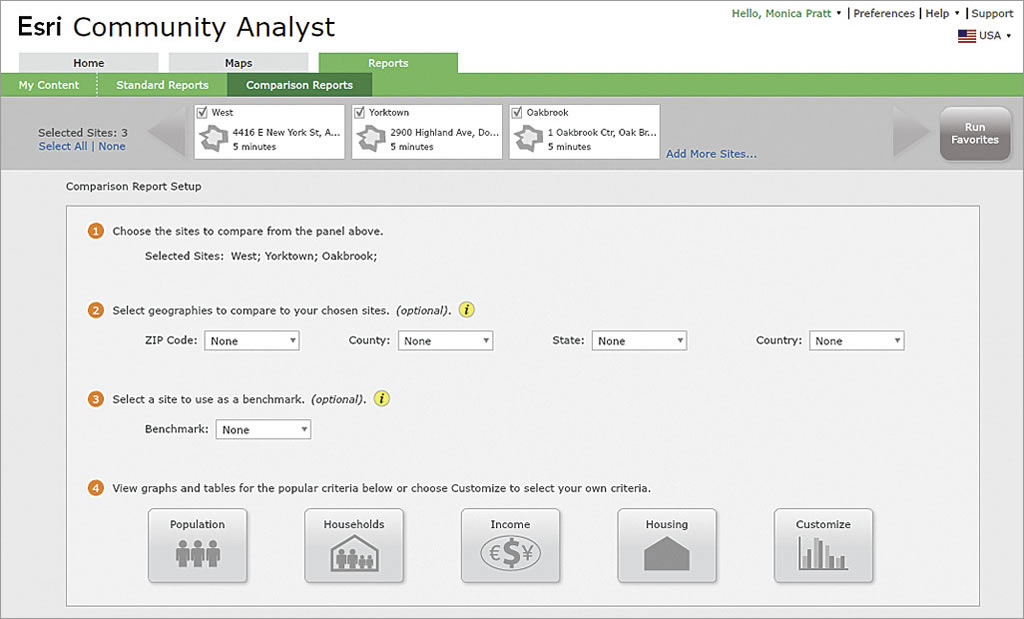Open the Preferences link
The height and width of the screenshot is (619, 1024).
click(x=884, y=13)
